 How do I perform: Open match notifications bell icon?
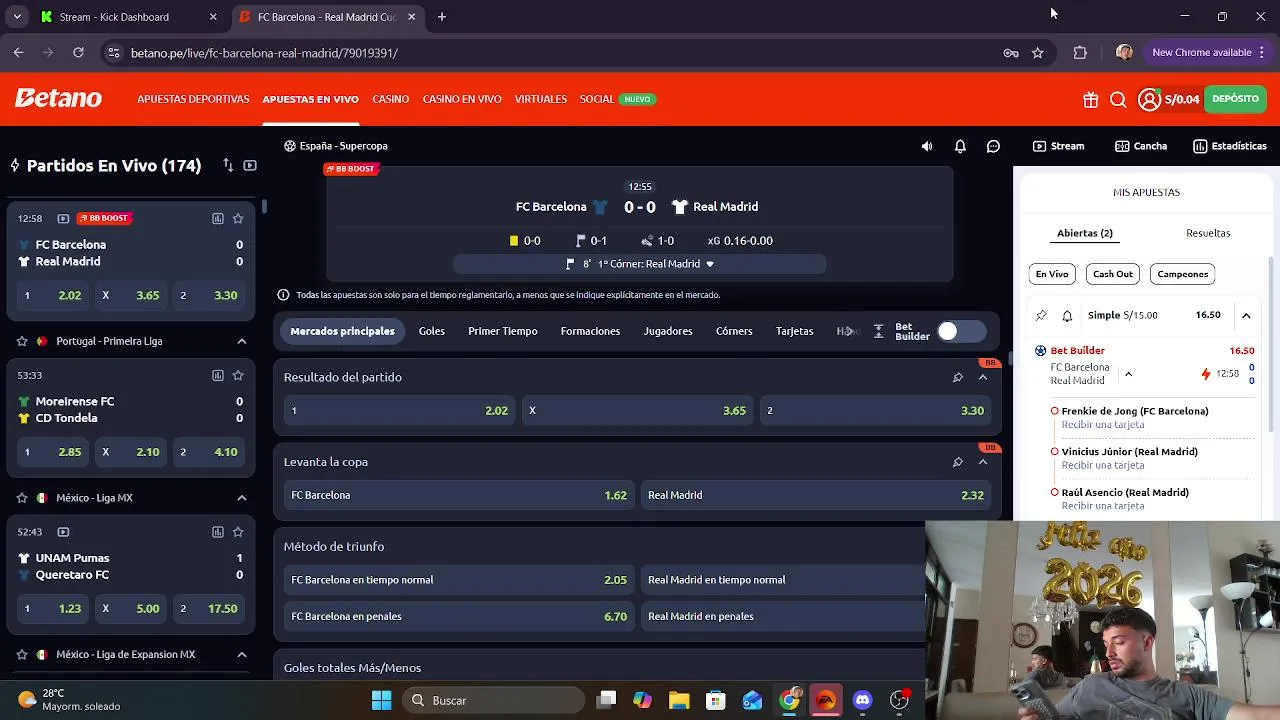click(x=960, y=146)
